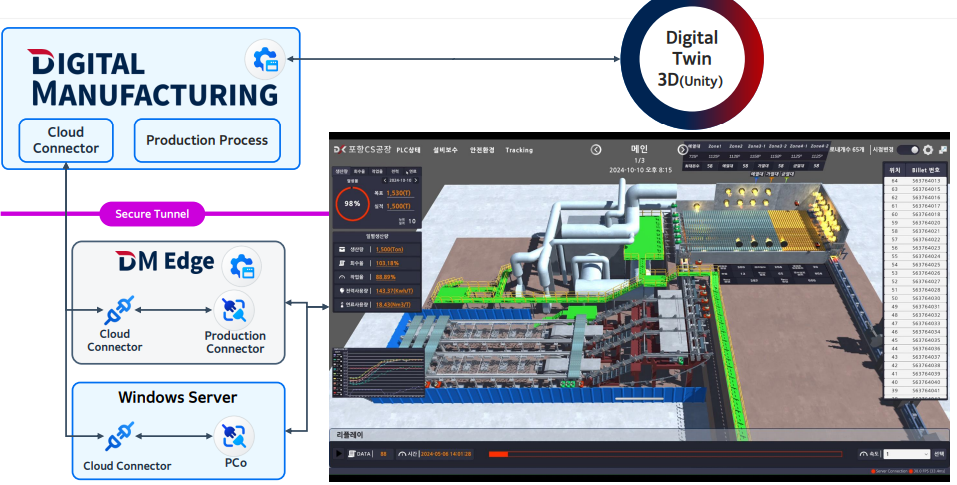957x485 pixels.
Task: Select the 연료 tab in KPI panel
Action: [412, 172]
